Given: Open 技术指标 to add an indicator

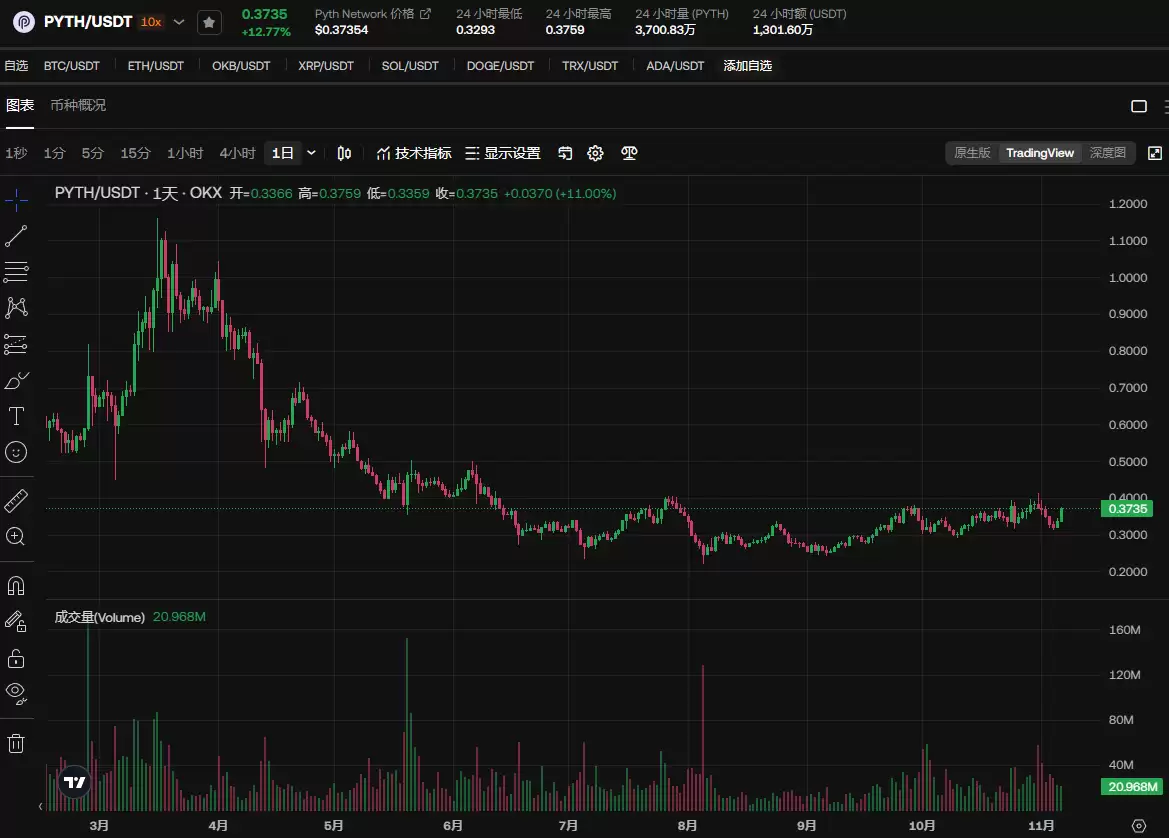Looking at the screenshot, I should tap(413, 153).
